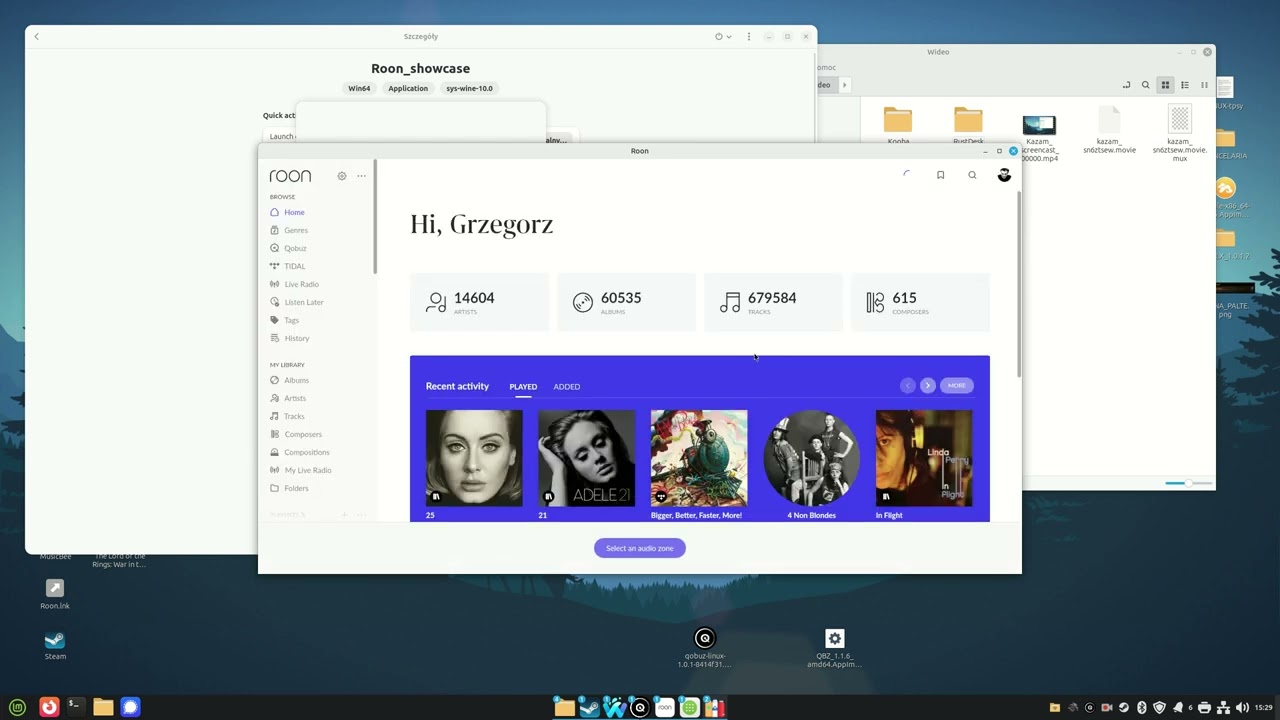Click MORE button in Recent activity
The height and width of the screenshot is (720, 1280).
957,385
